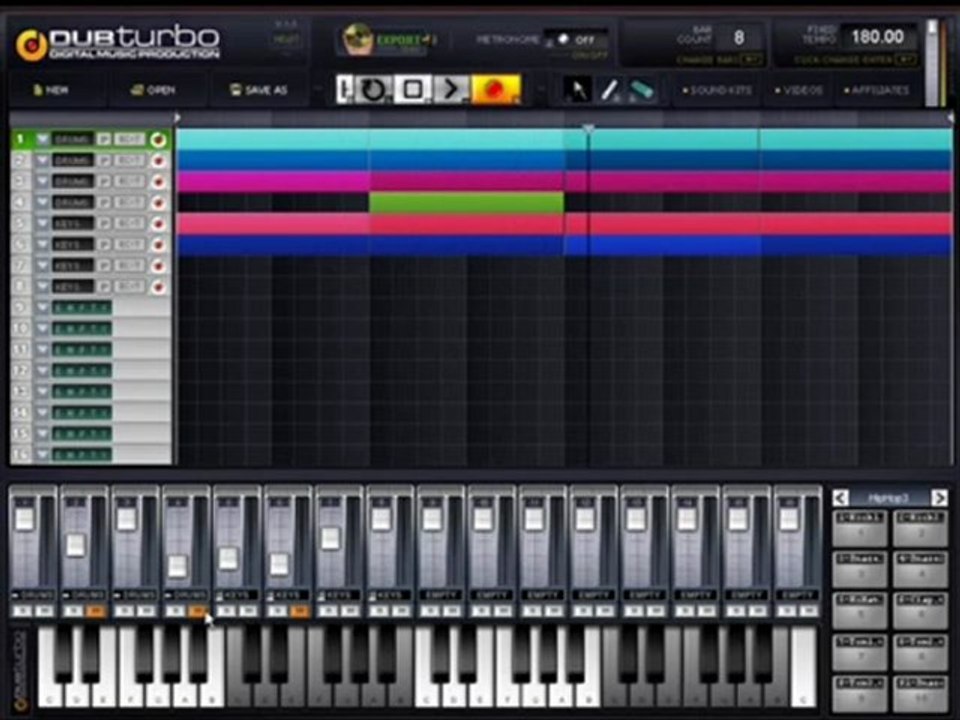
Task: Mute mixer channel 8 with M button
Action: pyautogui.click(x=400, y=610)
